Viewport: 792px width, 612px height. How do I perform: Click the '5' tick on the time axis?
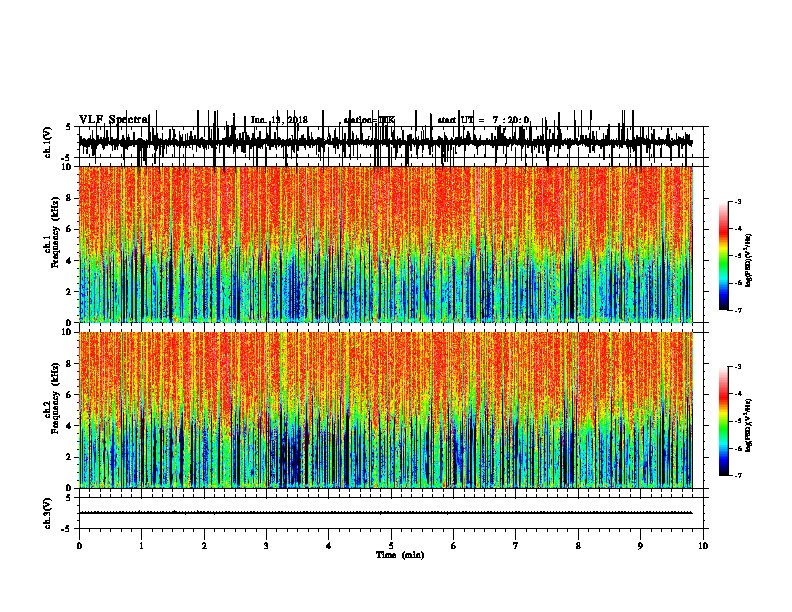(x=391, y=546)
